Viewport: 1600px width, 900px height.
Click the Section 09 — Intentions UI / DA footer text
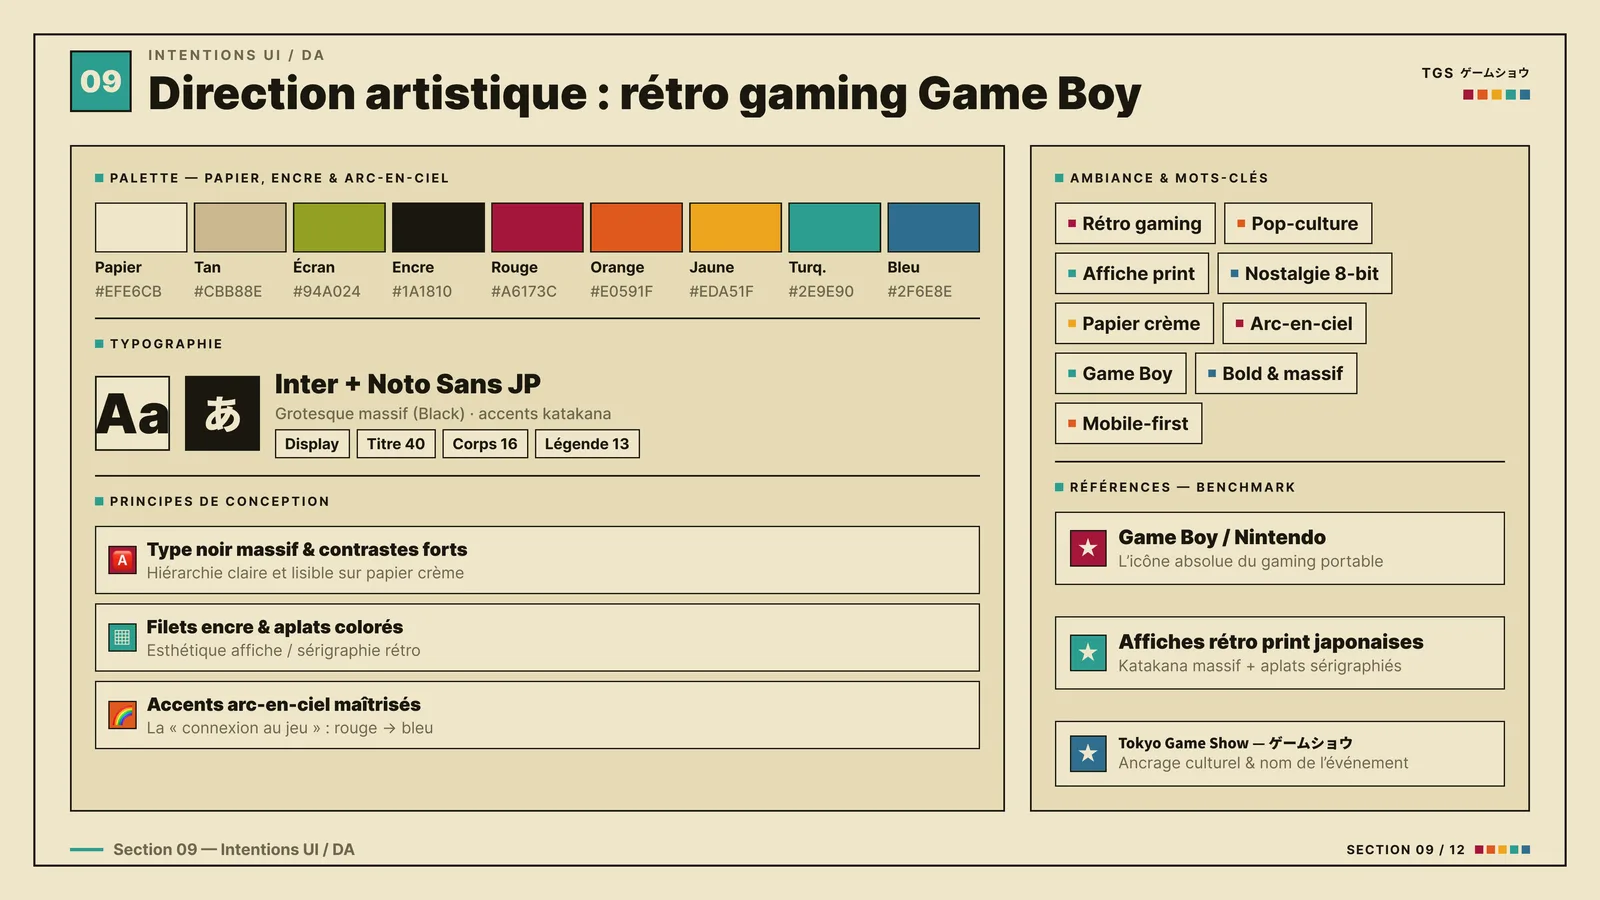pyautogui.click(x=234, y=849)
